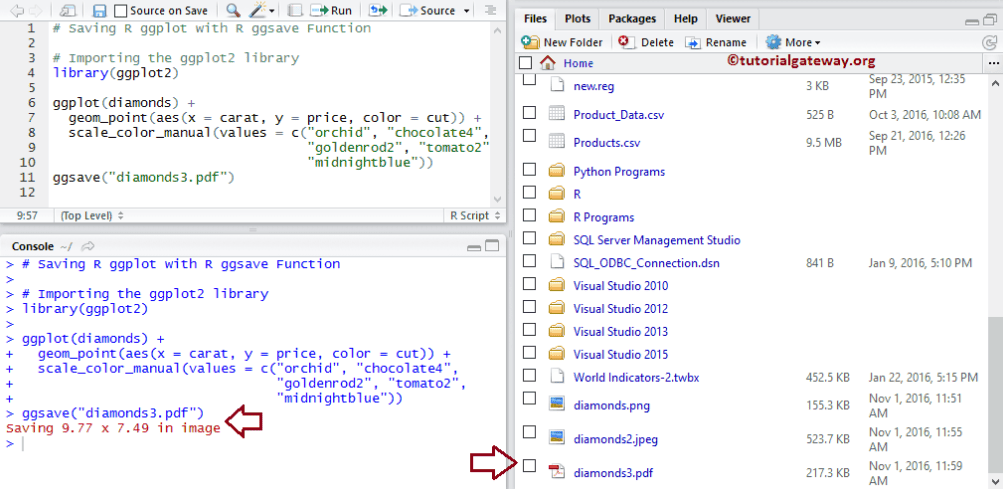Open the More dropdown in Files pane
The width and height of the screenshot is (1003, 489).
[793, 42]
